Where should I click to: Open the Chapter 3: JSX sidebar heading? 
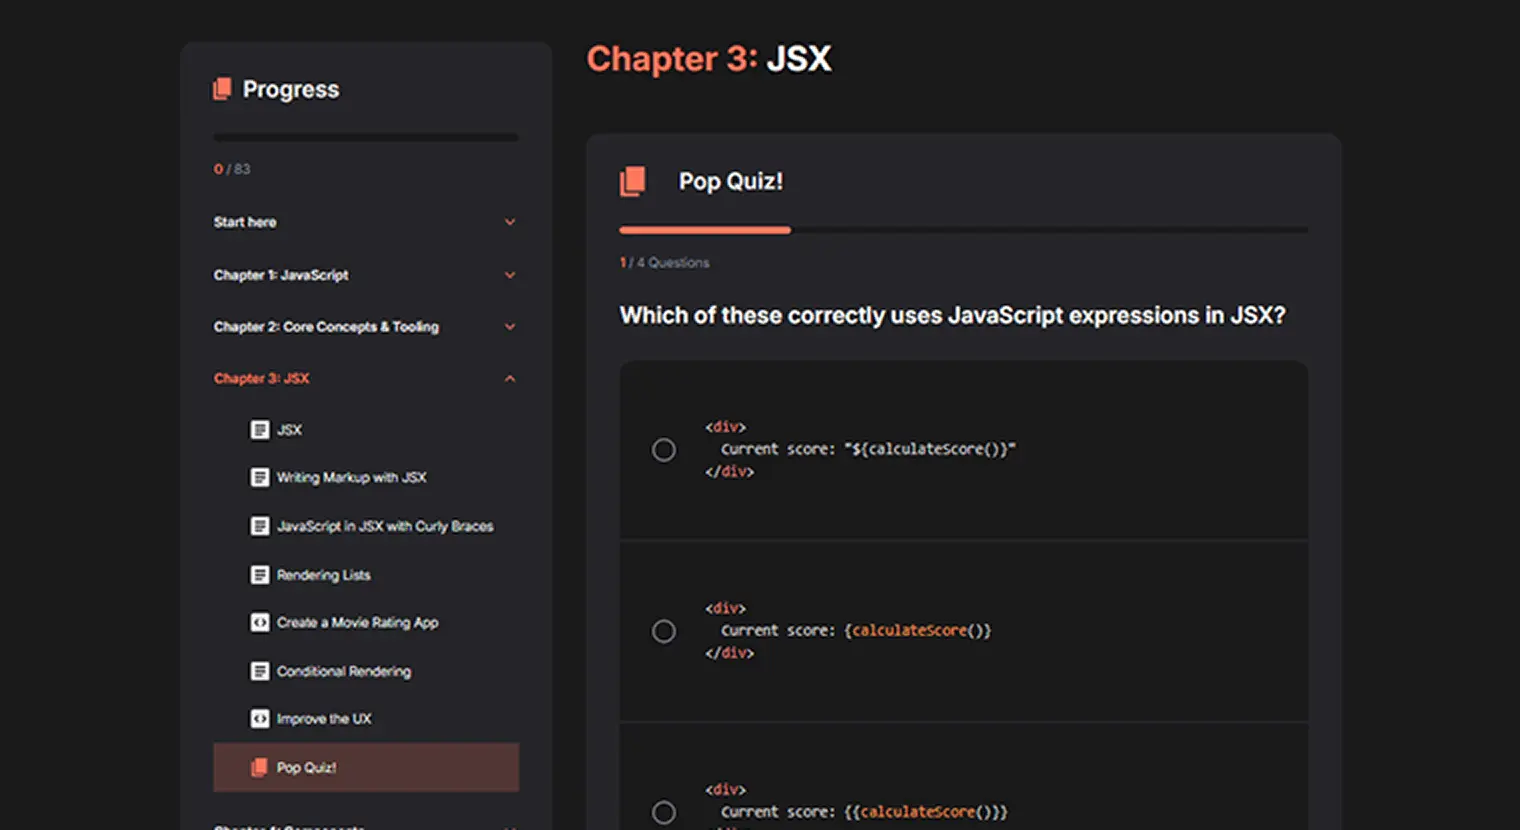coord(262,379)
